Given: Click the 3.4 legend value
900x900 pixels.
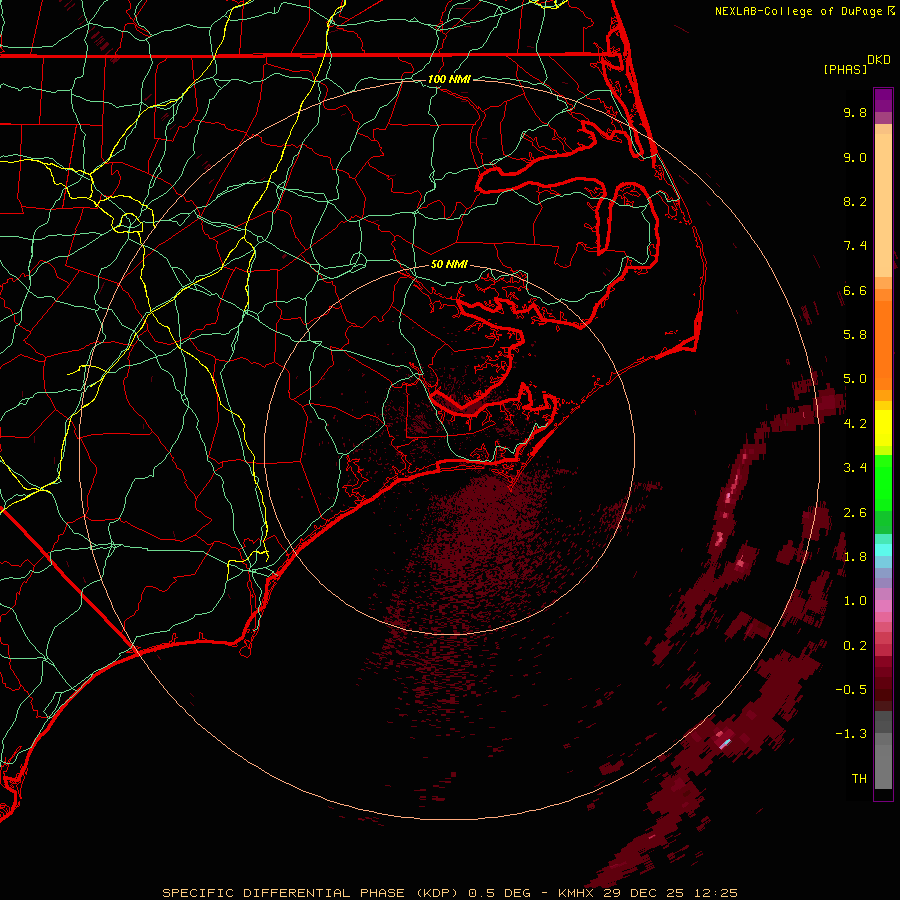Looking at the screenshot, I should pyautogui.click(x=855, y=468).
